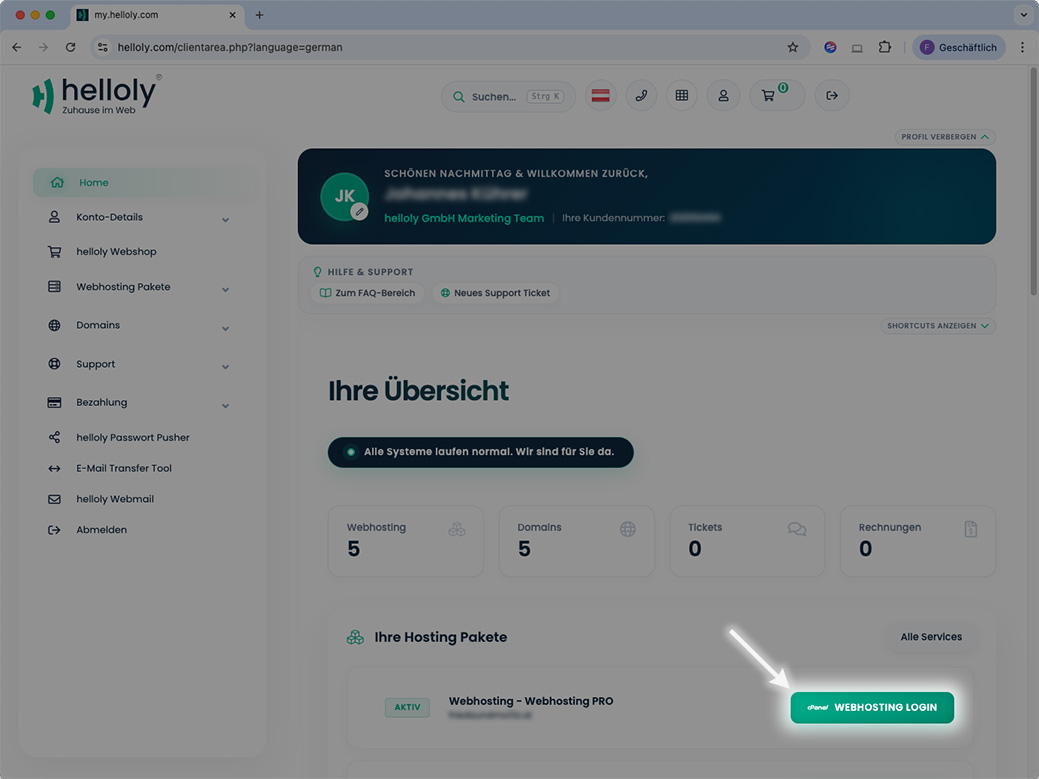Open the user profile icon in header
The height and width of the screenshot is (779, 1039).
tap(723, 95)
